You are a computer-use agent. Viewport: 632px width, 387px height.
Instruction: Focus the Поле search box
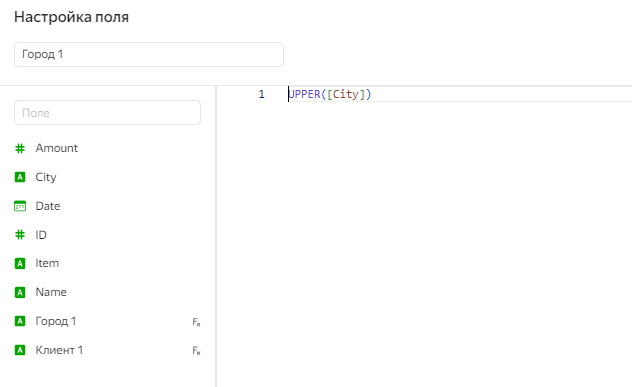coord(107,113)
